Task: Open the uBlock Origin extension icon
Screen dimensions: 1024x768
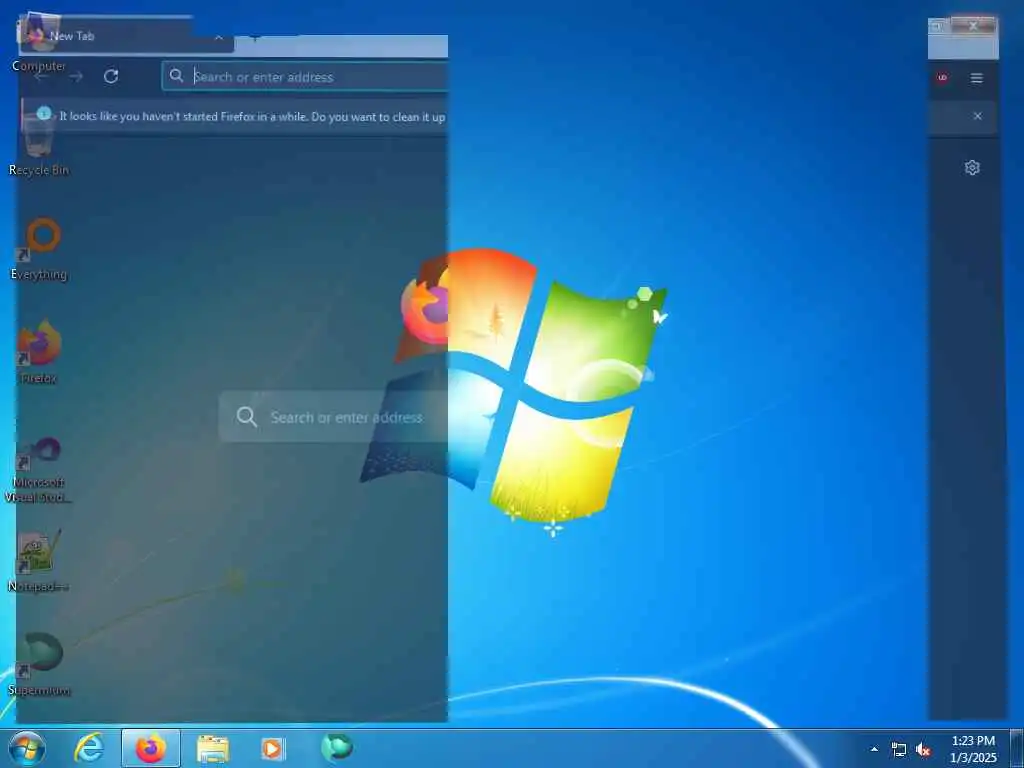Action: [942, 78]
